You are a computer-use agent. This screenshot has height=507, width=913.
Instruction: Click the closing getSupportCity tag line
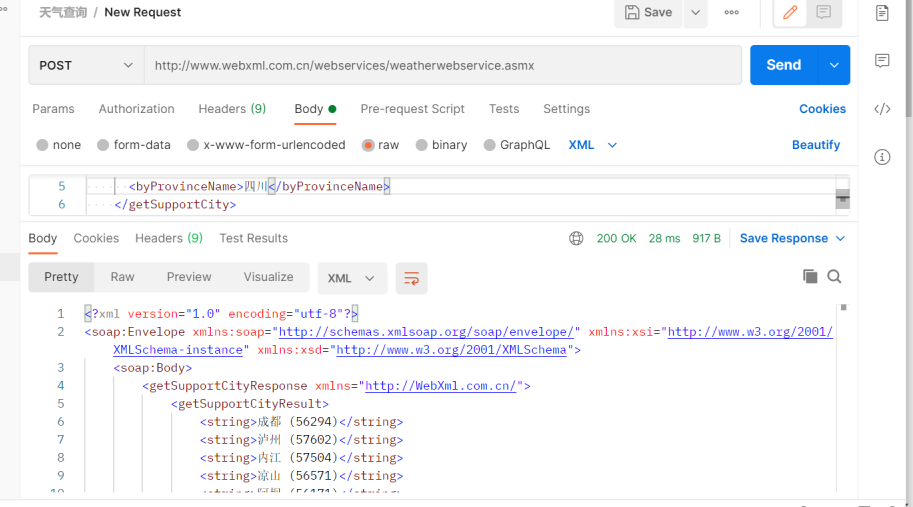[175, 204]
